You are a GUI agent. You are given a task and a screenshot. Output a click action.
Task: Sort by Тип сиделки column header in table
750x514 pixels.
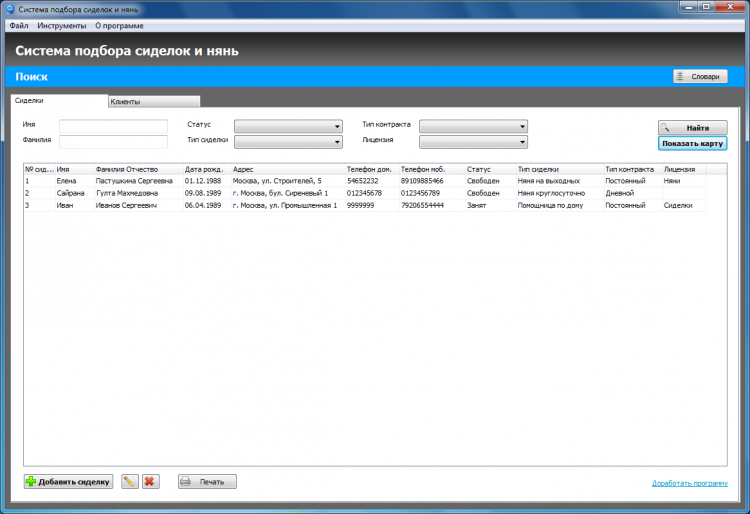click(560, 169)
